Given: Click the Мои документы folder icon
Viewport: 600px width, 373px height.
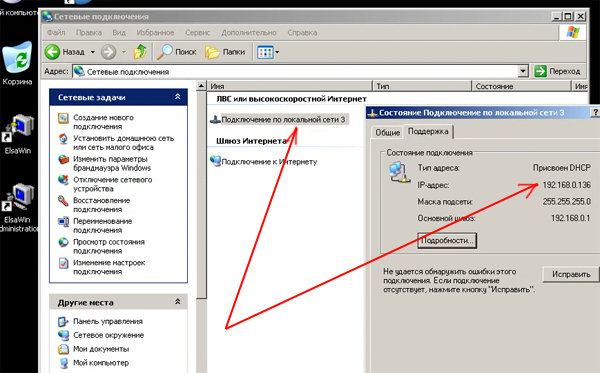Looking at the screenshot, I should tap(63, 349).
